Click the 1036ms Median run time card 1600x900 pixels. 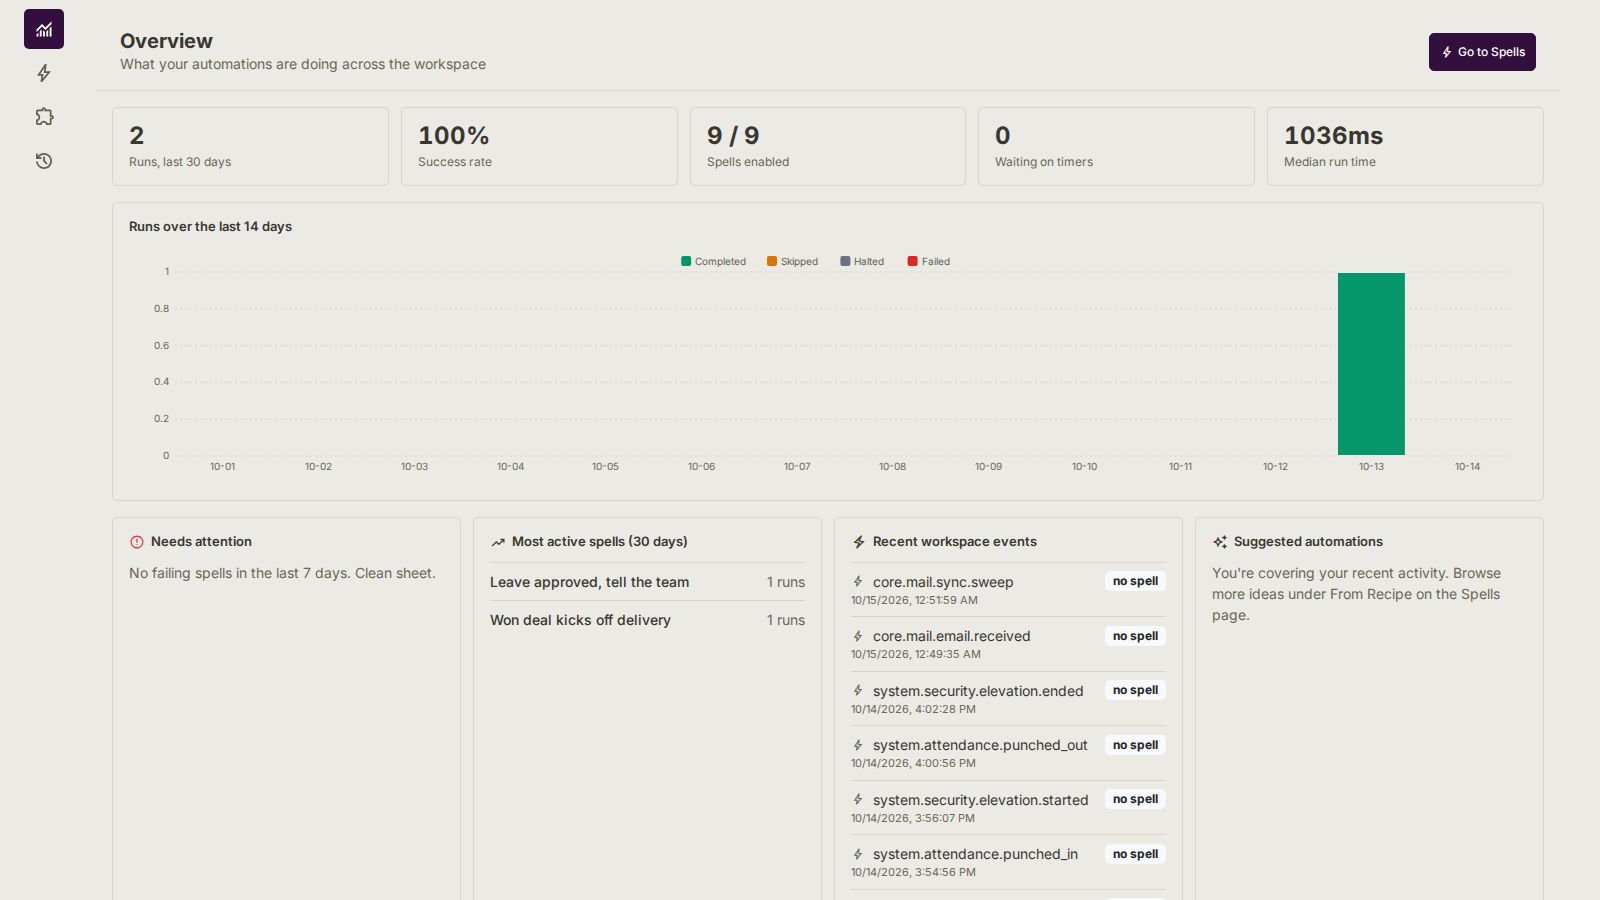pos(1405,146)
